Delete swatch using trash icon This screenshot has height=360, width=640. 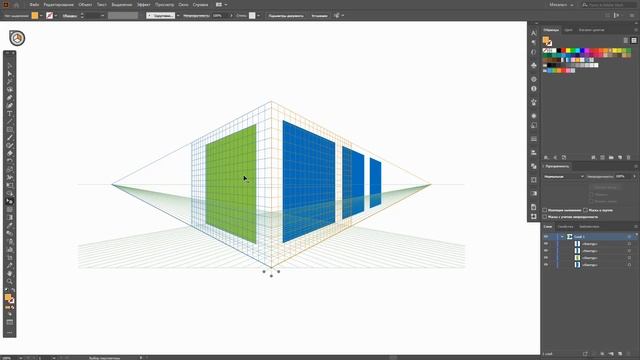tap(629, 158)
